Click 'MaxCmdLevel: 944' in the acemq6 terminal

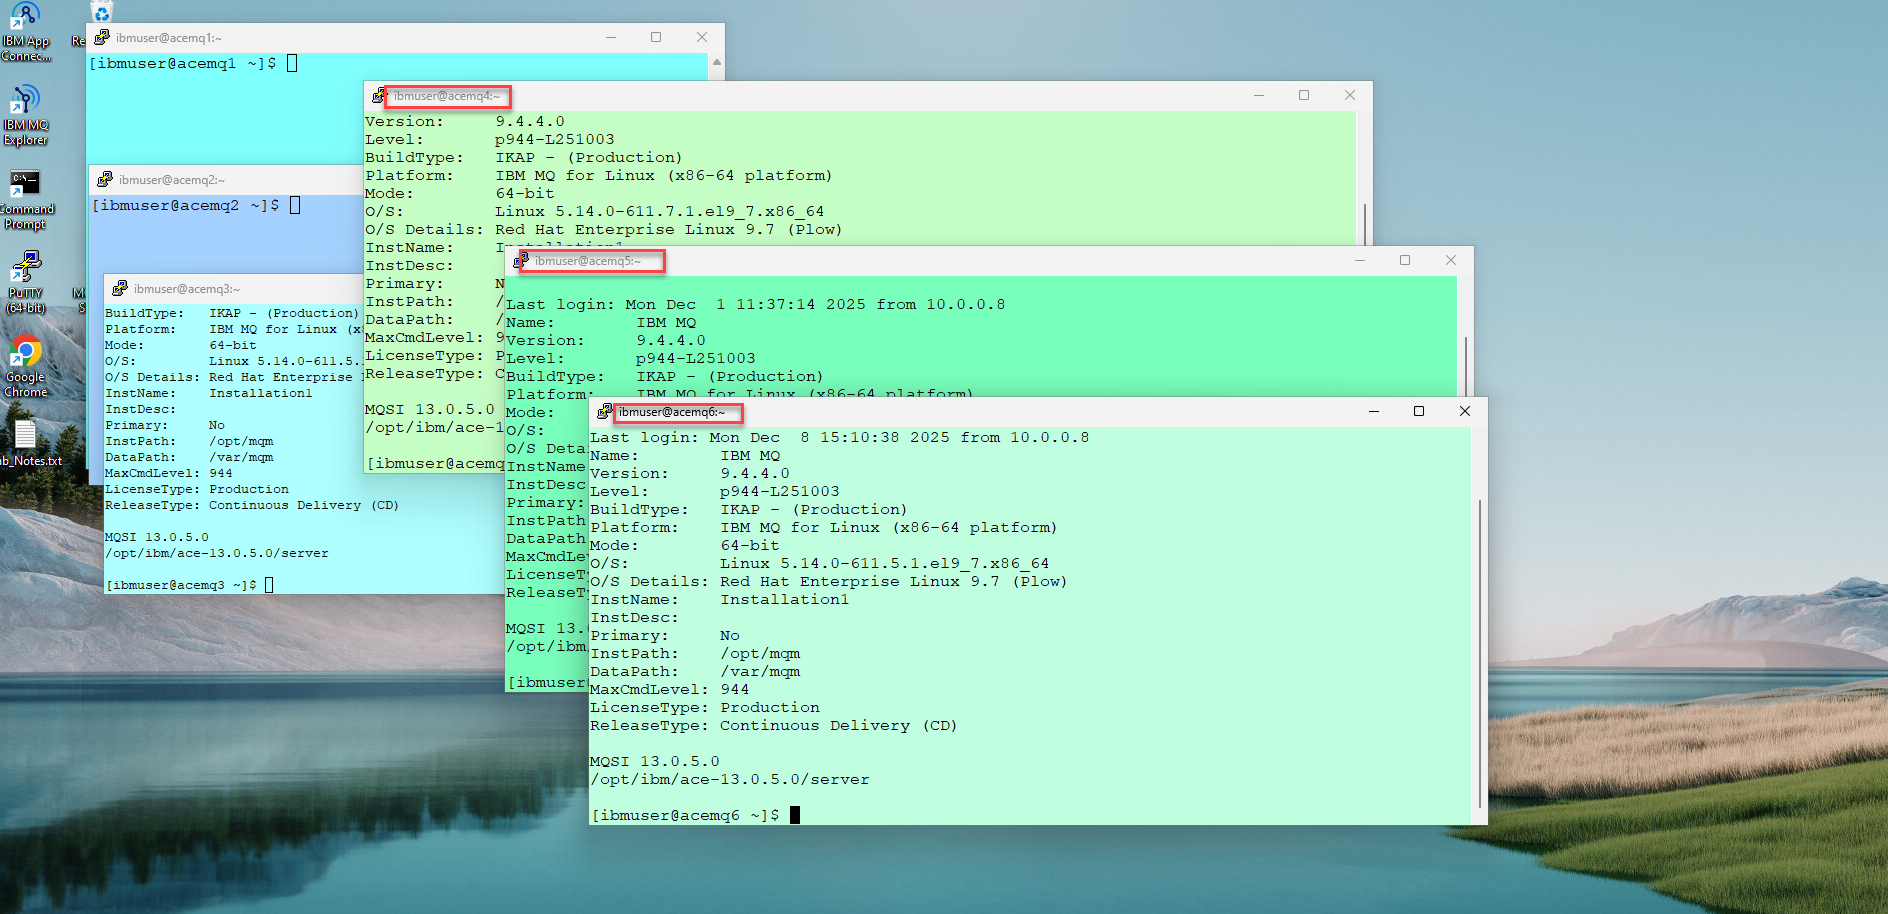pos(669,689)
